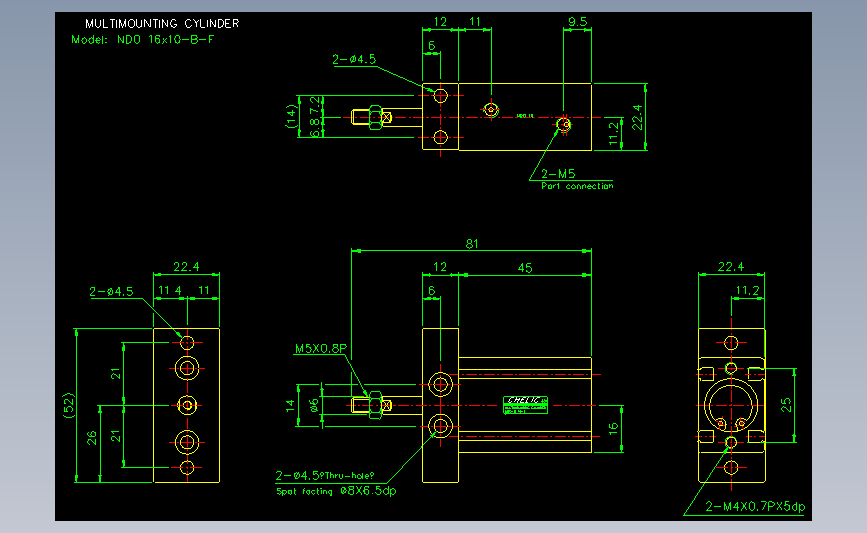This screenshot has height=533, width=867.
Task: Pick the "ø6" rod diameter dimension
Action: point(314,405)
